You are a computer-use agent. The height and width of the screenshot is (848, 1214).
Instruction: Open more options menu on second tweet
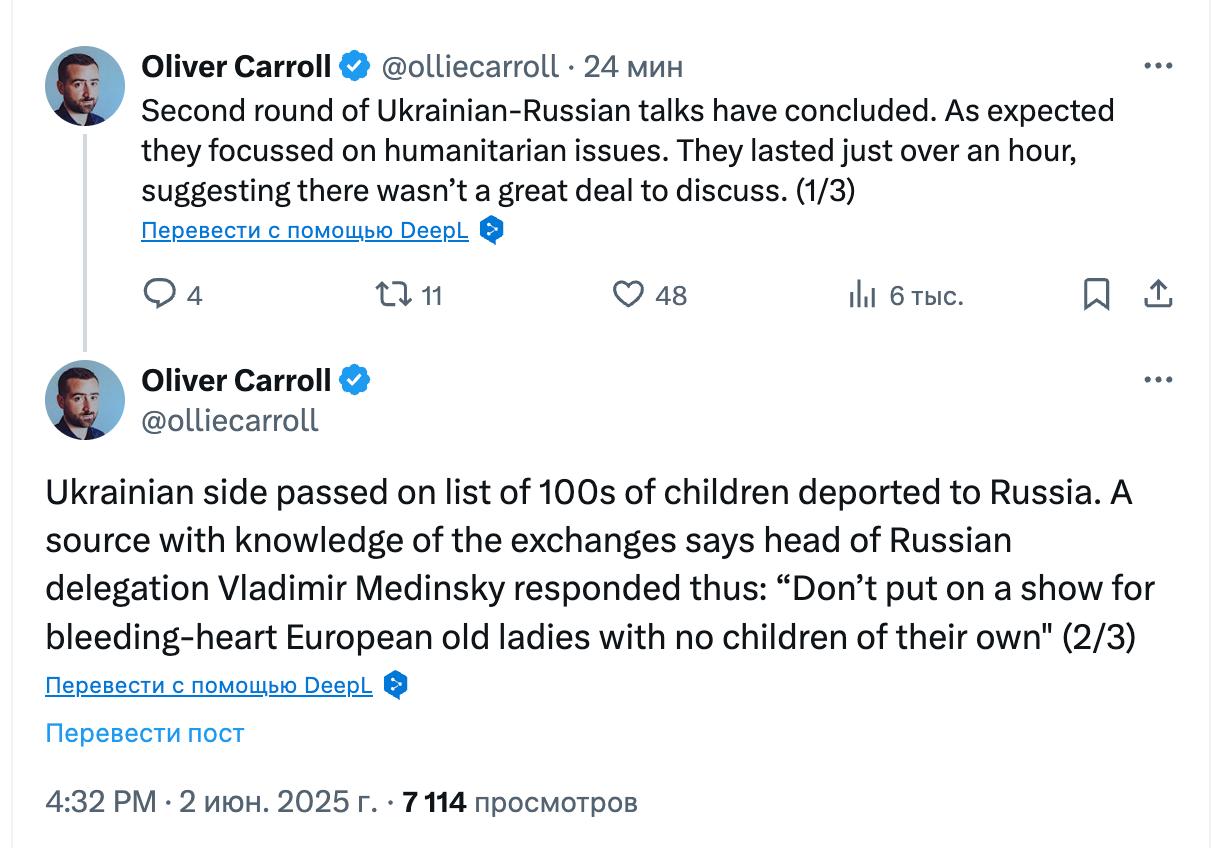pos(1157,380)
